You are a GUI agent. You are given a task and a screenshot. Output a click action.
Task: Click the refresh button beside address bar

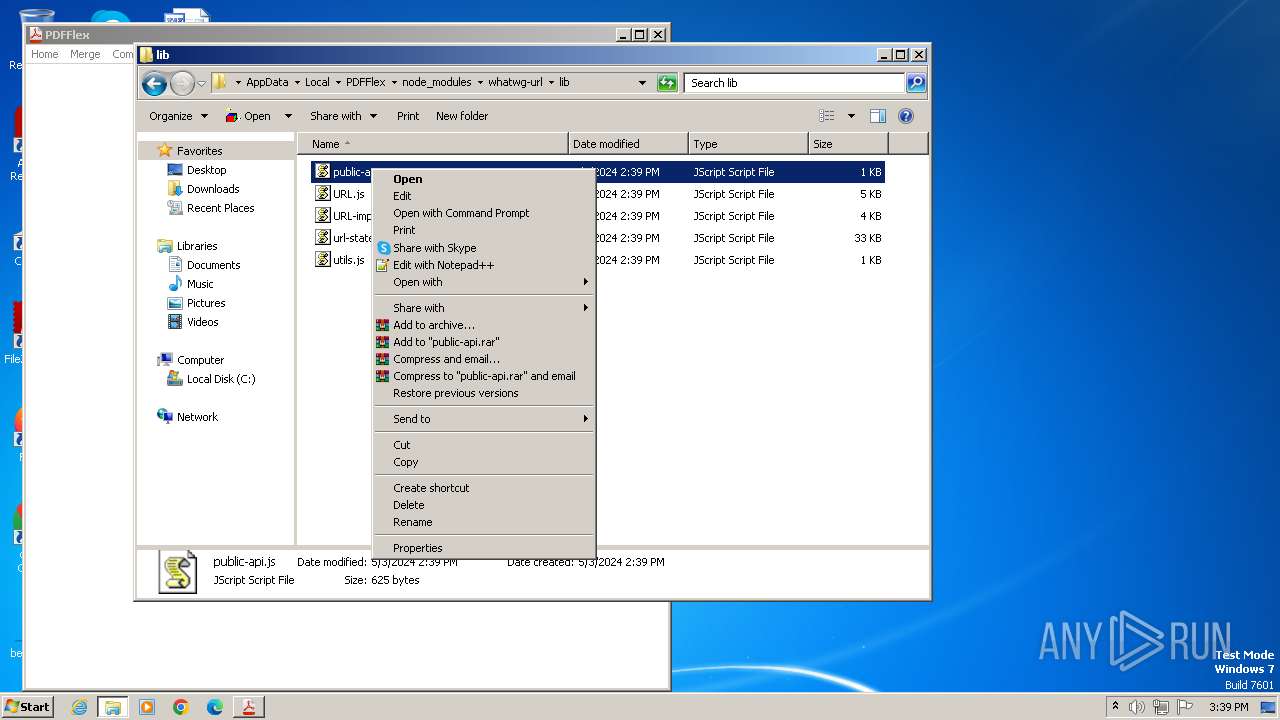click(x=667, y=83)
